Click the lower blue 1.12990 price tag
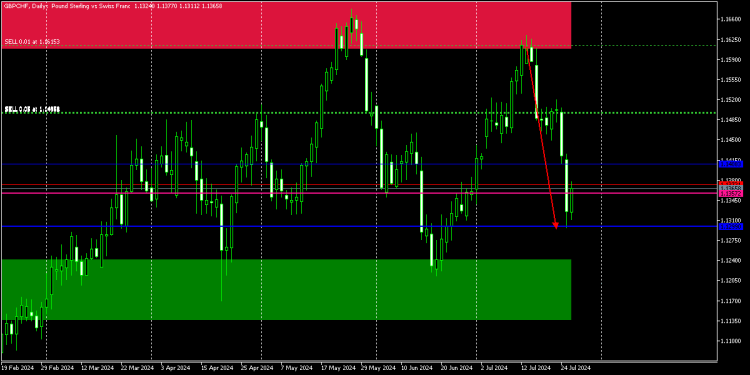The image size is (750, 375). pyautogui.click(x=730, y=226)
